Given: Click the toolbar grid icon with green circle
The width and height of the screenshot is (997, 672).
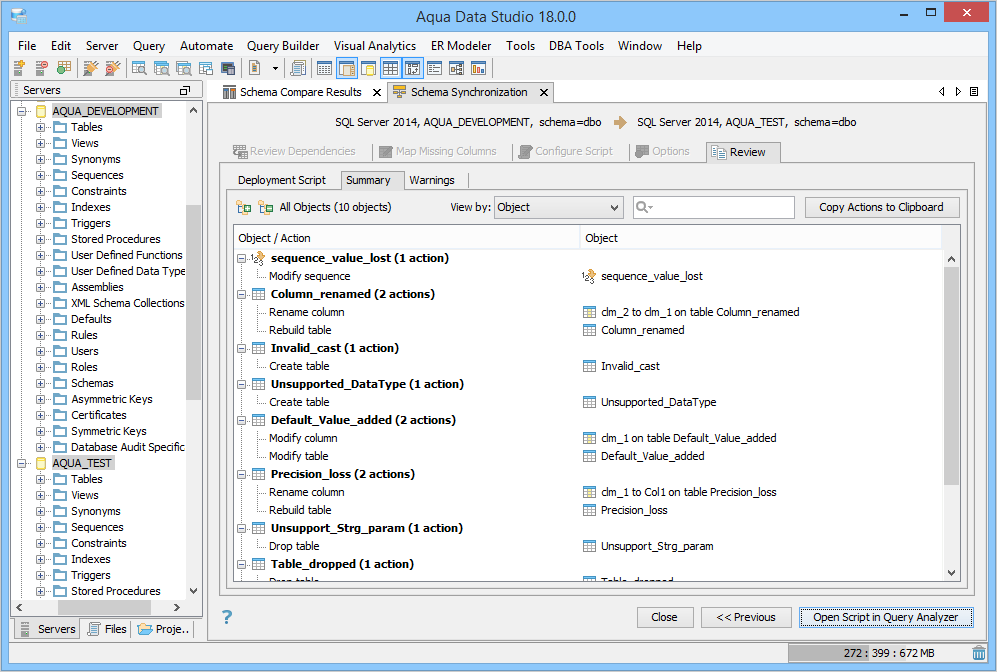Looking at the screenshot, I should pyautogui.click(x=64, y=67).
